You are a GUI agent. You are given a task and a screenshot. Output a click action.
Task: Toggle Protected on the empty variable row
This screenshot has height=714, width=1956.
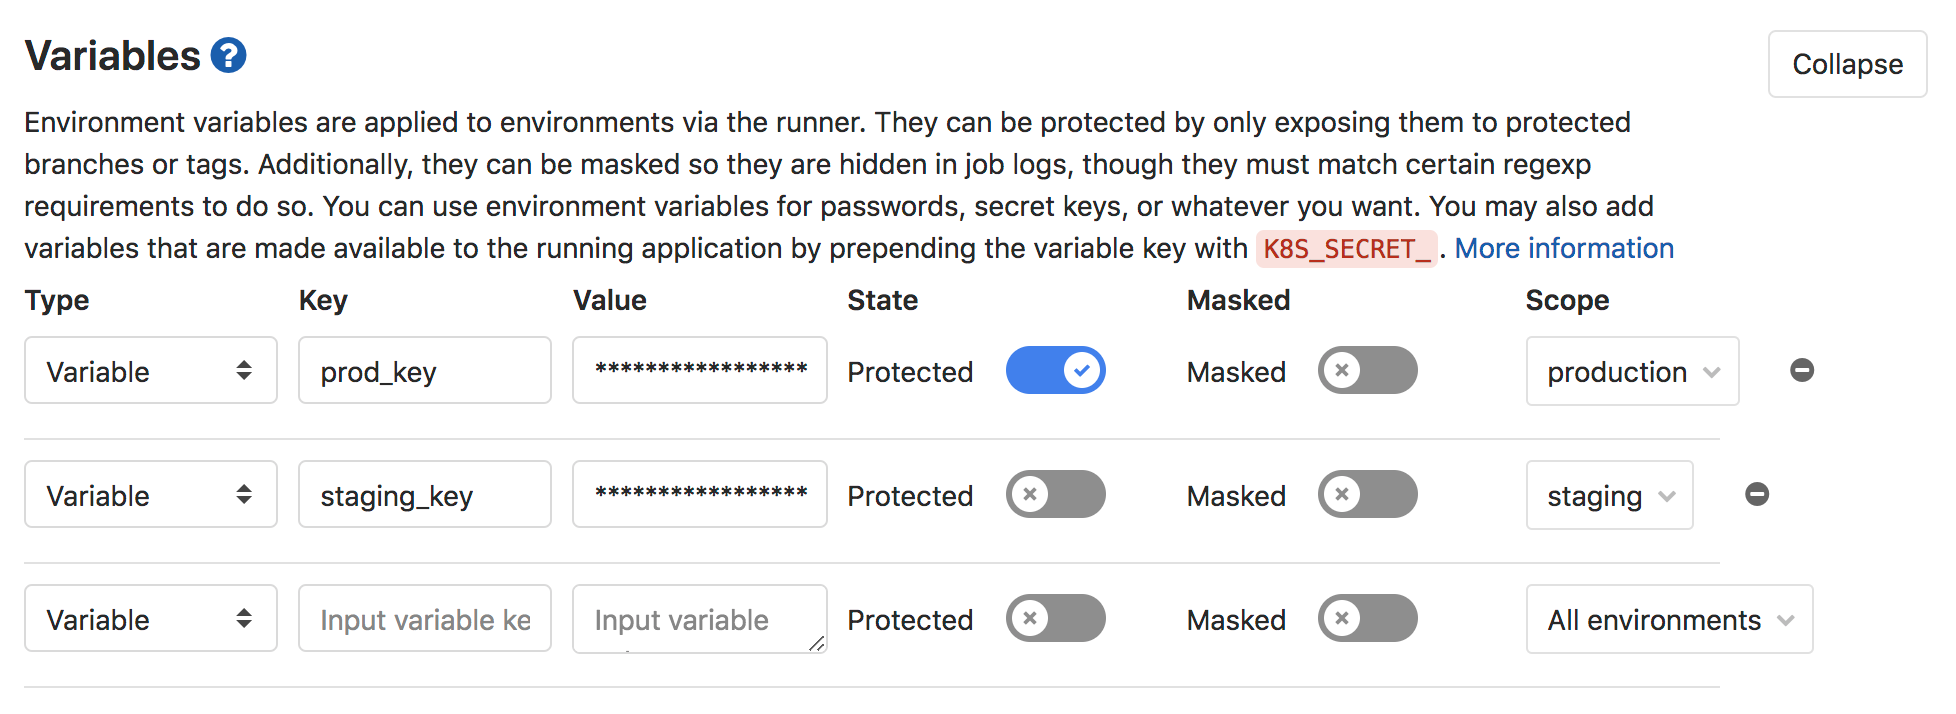pyautogui.click(x=1055, y=618)
